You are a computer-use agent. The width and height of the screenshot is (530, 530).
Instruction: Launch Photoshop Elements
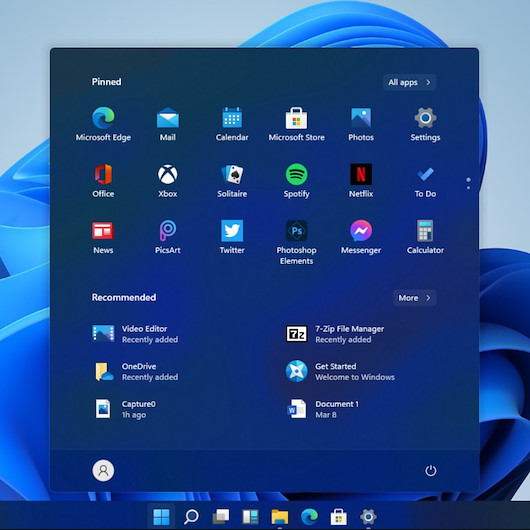[x=296, y=242]
